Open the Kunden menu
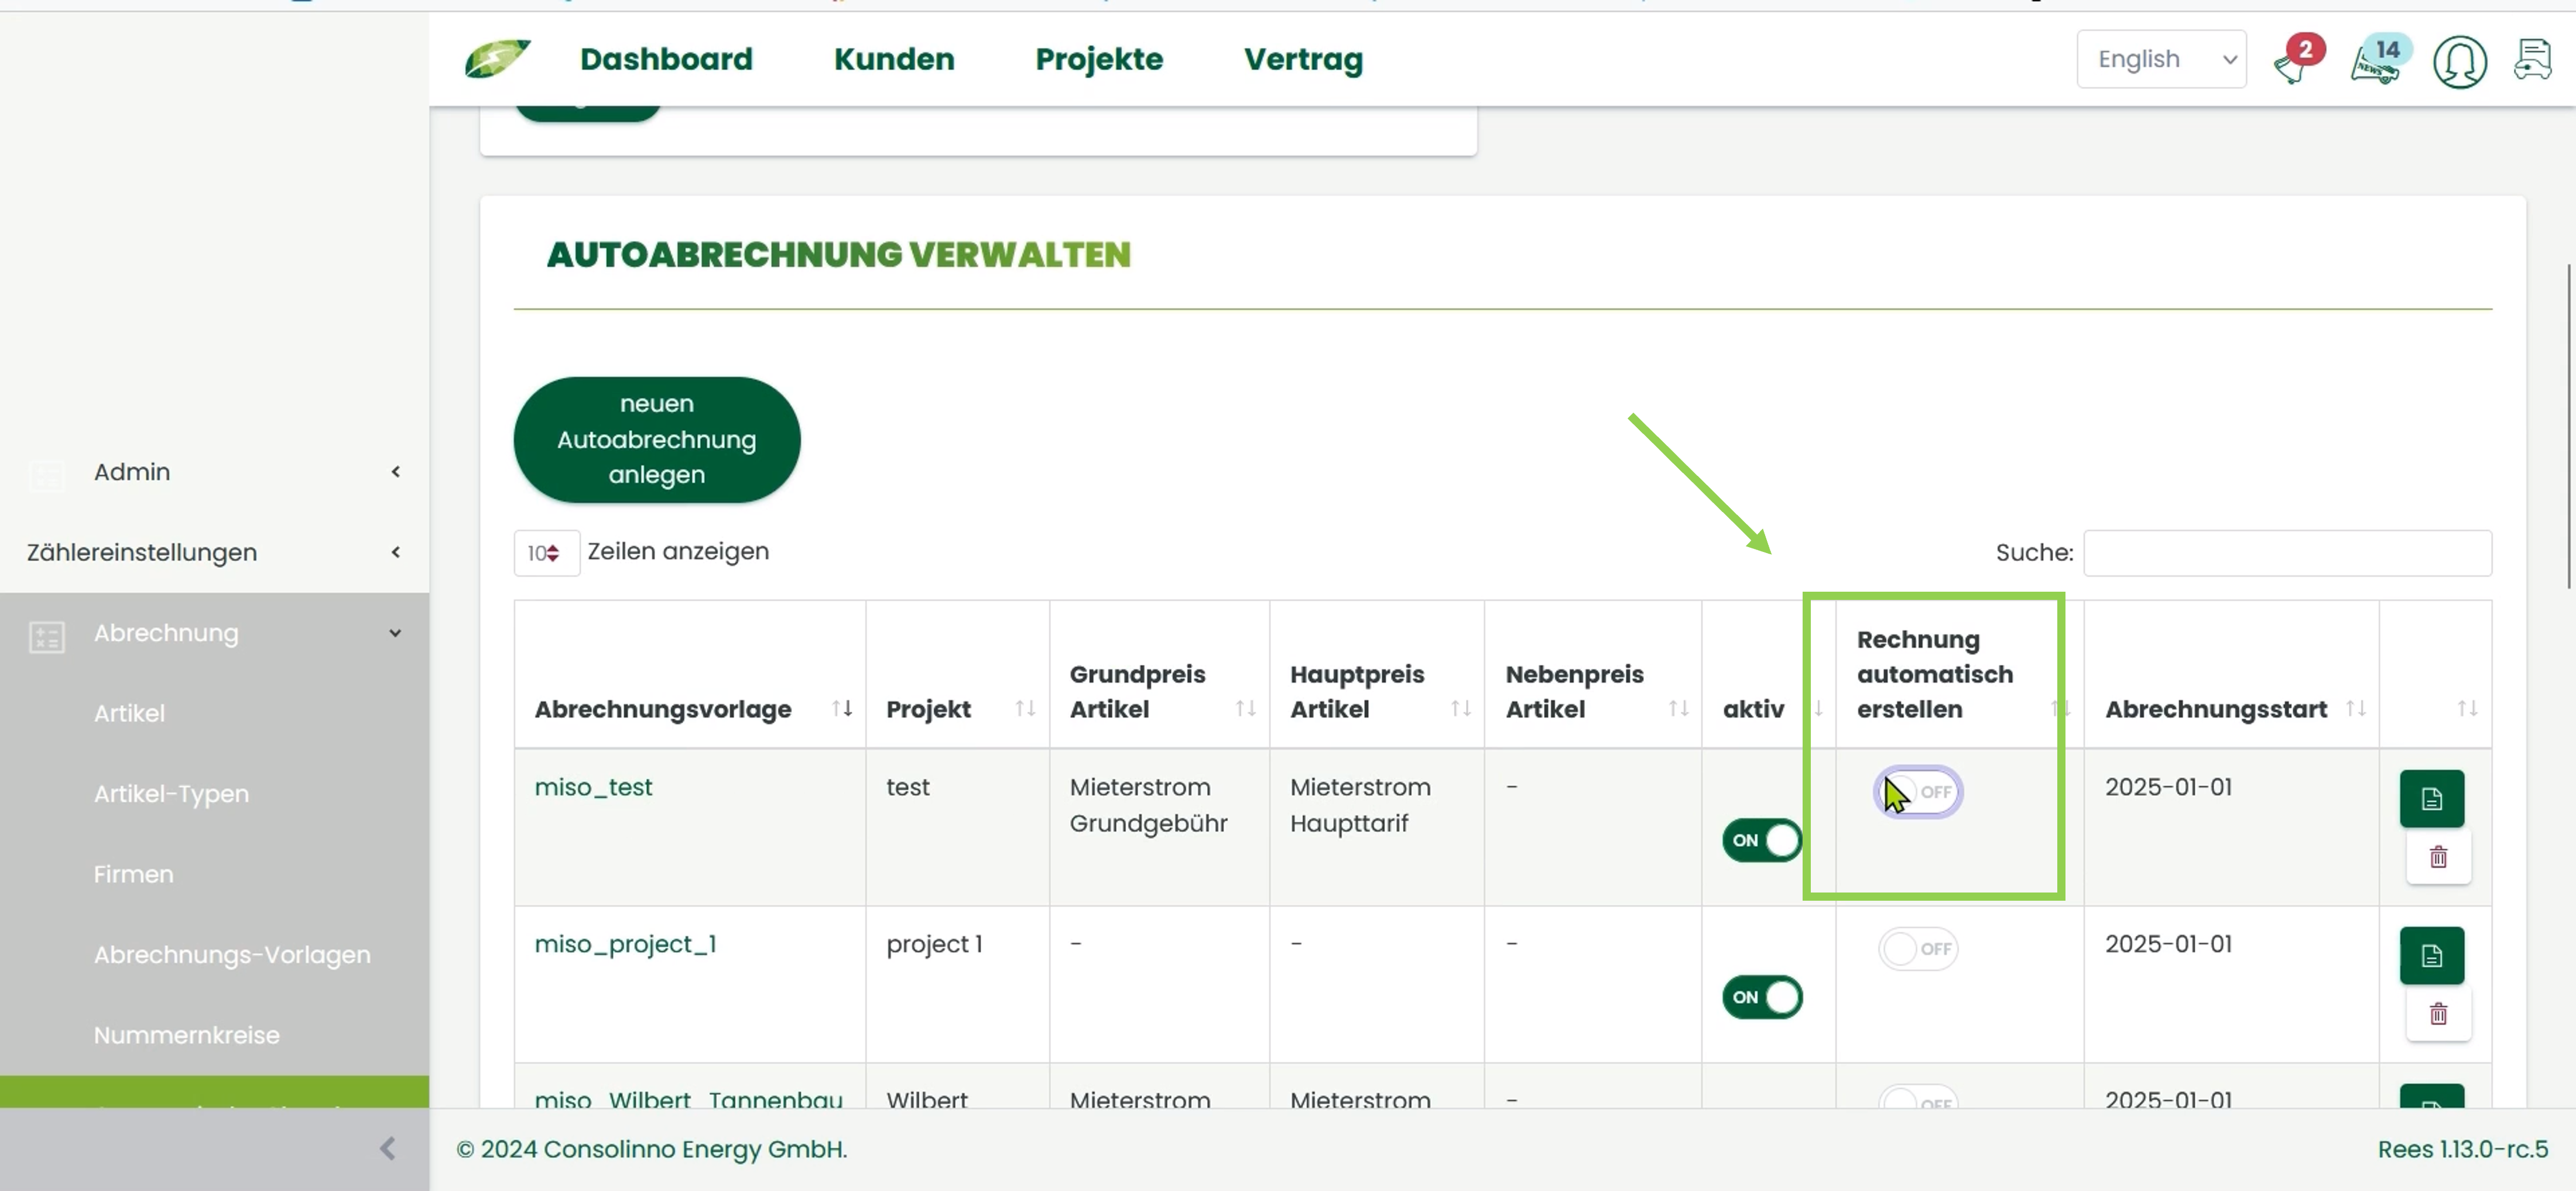Screen dimensions: 2576x1191 point(894,59)
